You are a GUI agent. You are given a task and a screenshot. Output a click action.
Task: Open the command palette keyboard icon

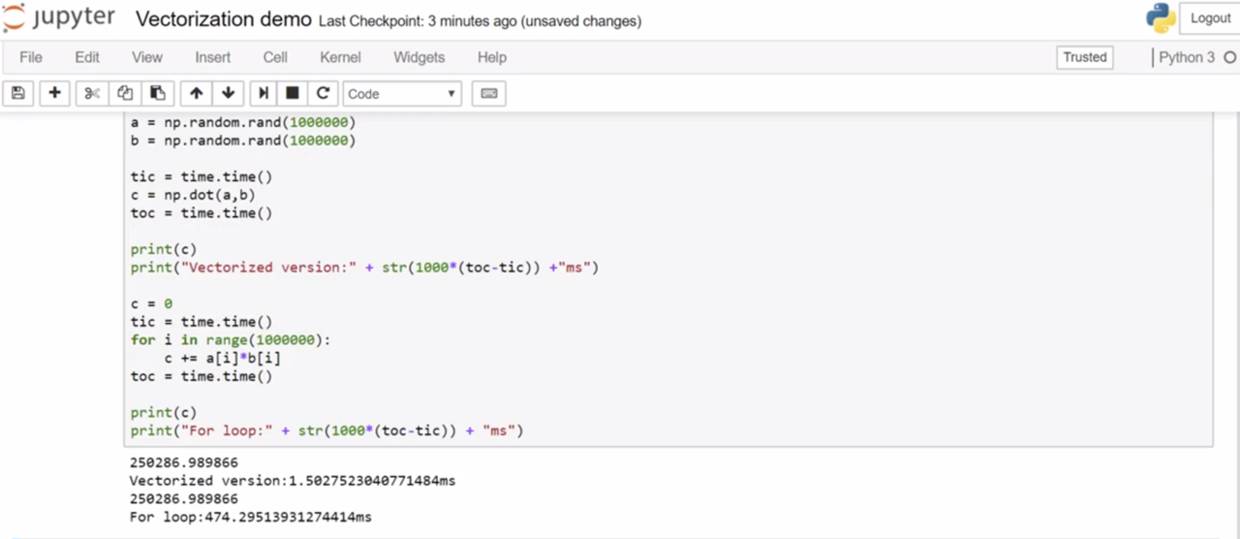[489, 93]
